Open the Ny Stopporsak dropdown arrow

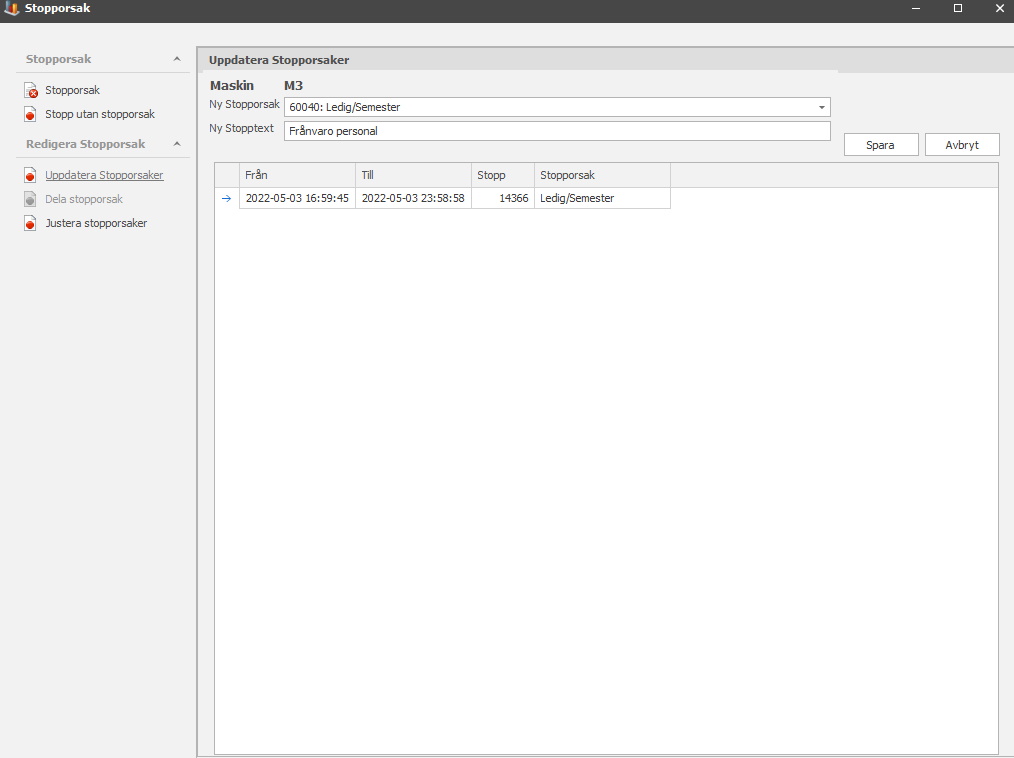[x=821, y=107]
